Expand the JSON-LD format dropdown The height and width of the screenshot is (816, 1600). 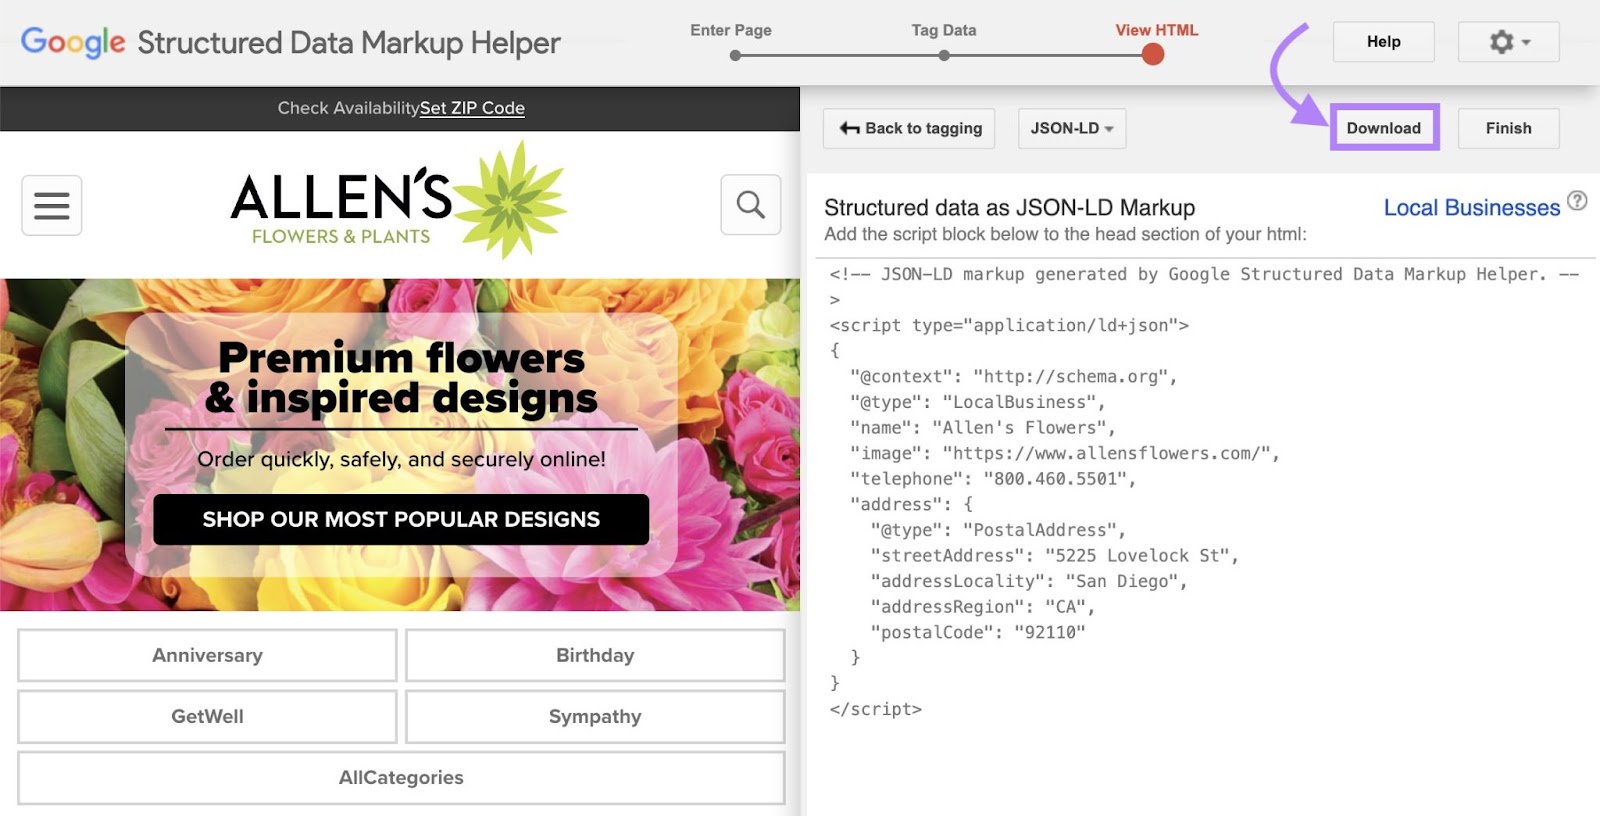1072,128
